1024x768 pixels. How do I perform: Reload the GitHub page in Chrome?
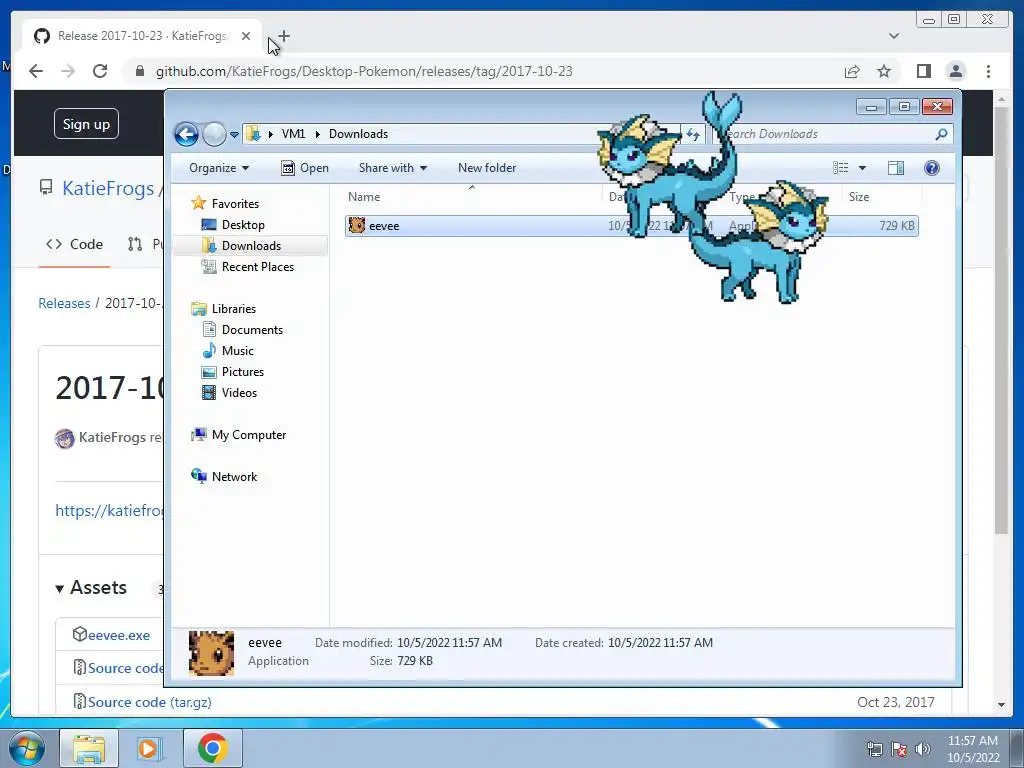(100, 71)
